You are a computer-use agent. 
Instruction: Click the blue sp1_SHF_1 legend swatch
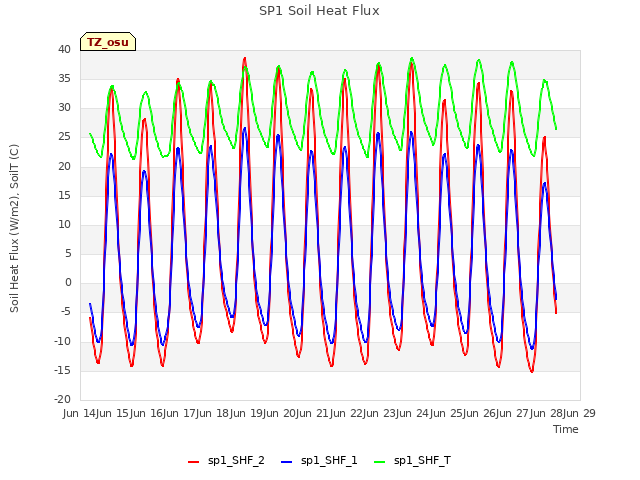click(287, 462)
